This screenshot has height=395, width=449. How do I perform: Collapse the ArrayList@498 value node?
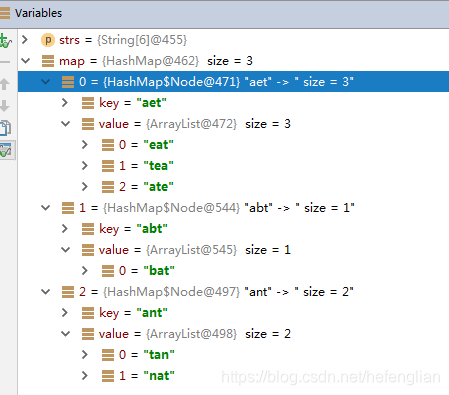coord(66,334)
